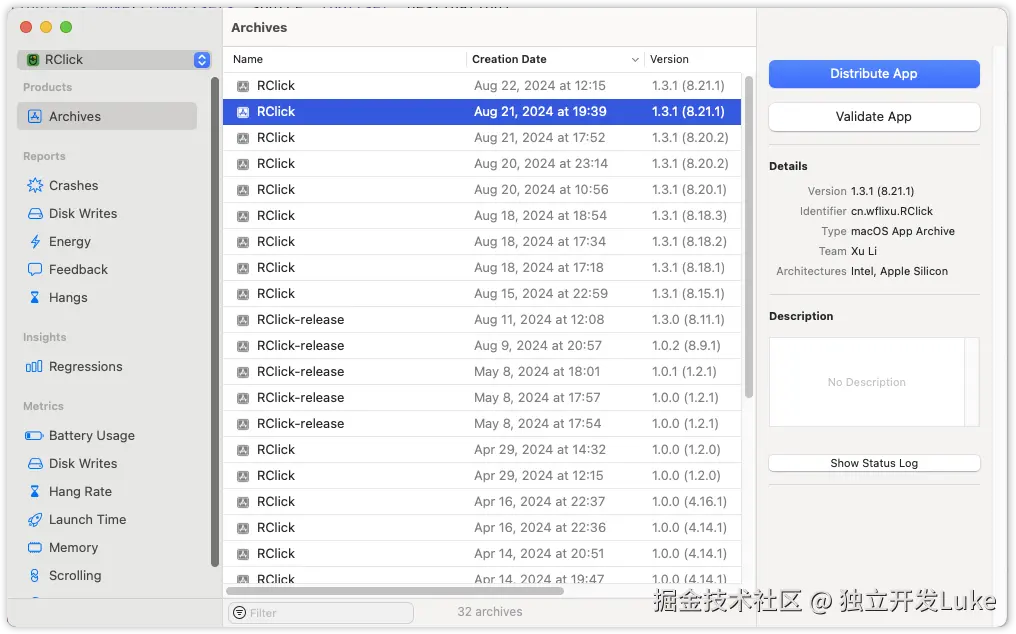
Task: Click archive icon of Aug 22 12:15 row
Action: pyautogui.click(x=243, y=86)
